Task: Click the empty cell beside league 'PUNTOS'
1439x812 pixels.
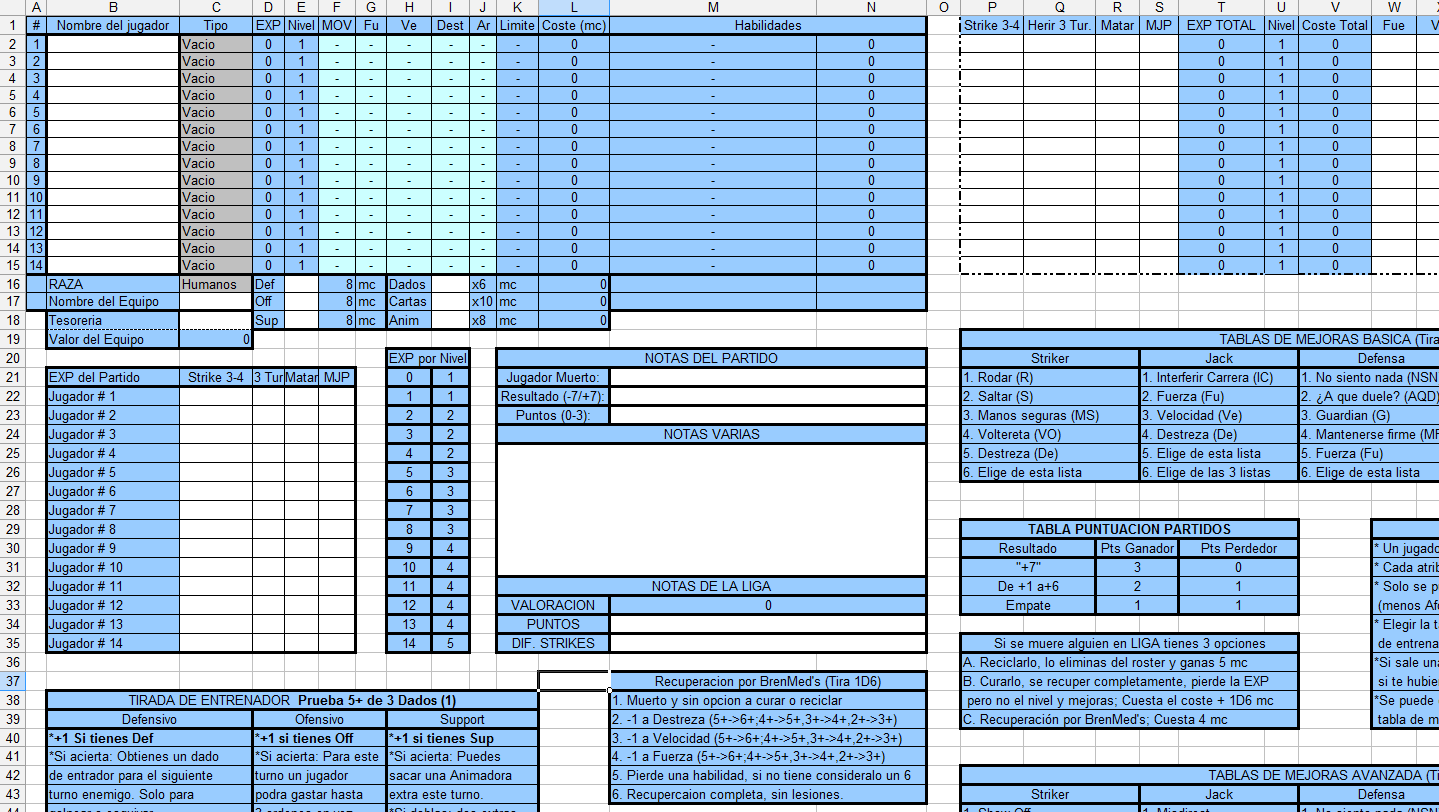Action: pos(767,624)
